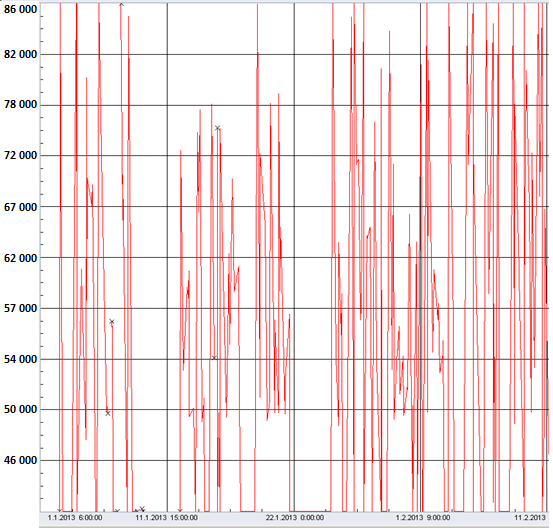Click the x marker on the 54 000 gridline
The height and width of the screenshot is (530, 553).
tap(214, 358)
